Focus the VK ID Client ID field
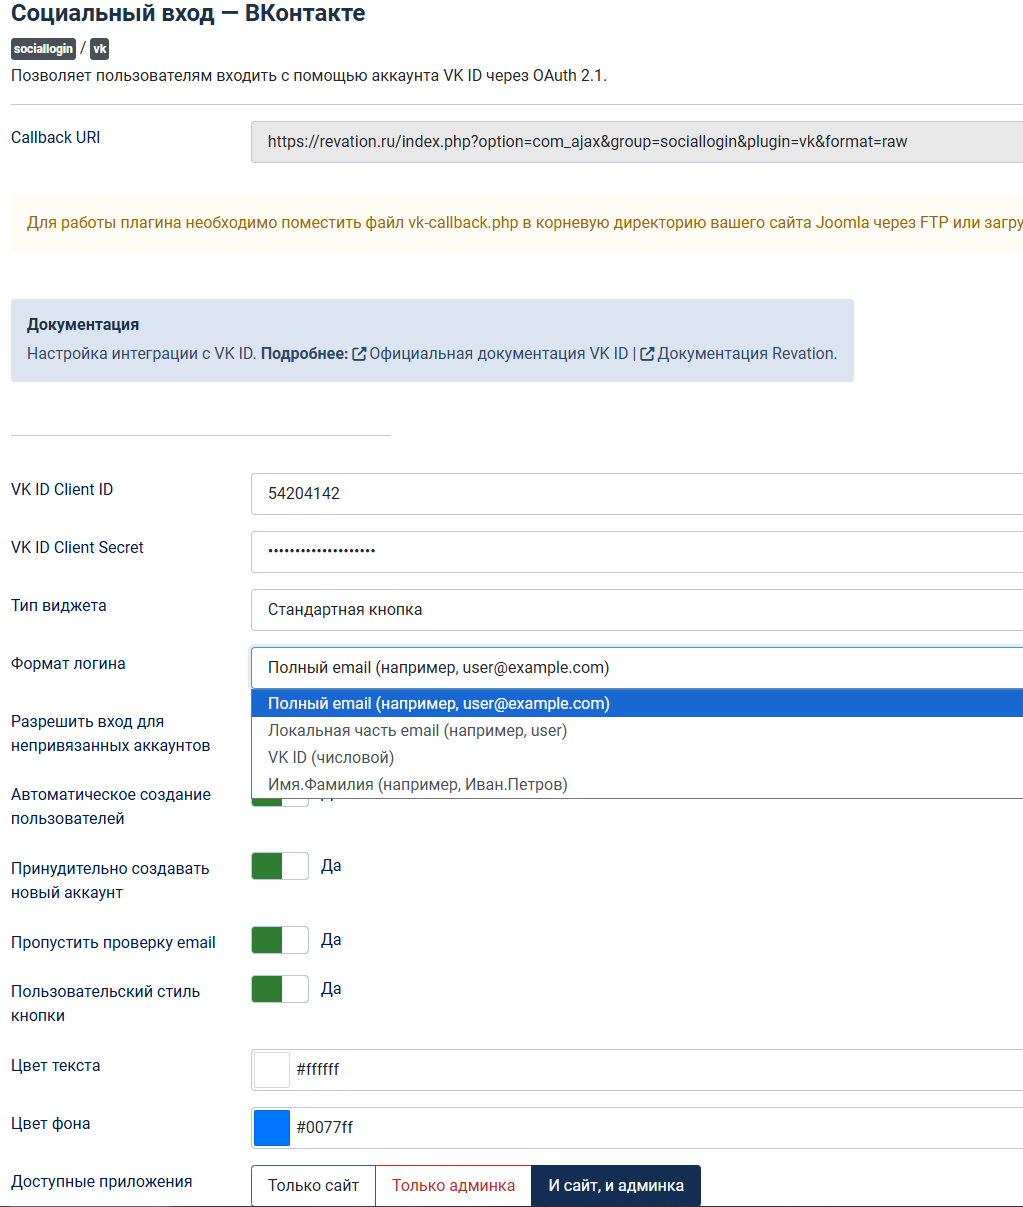The height and width of the screenshot is (1207, 1023). (x=636, y=494)
